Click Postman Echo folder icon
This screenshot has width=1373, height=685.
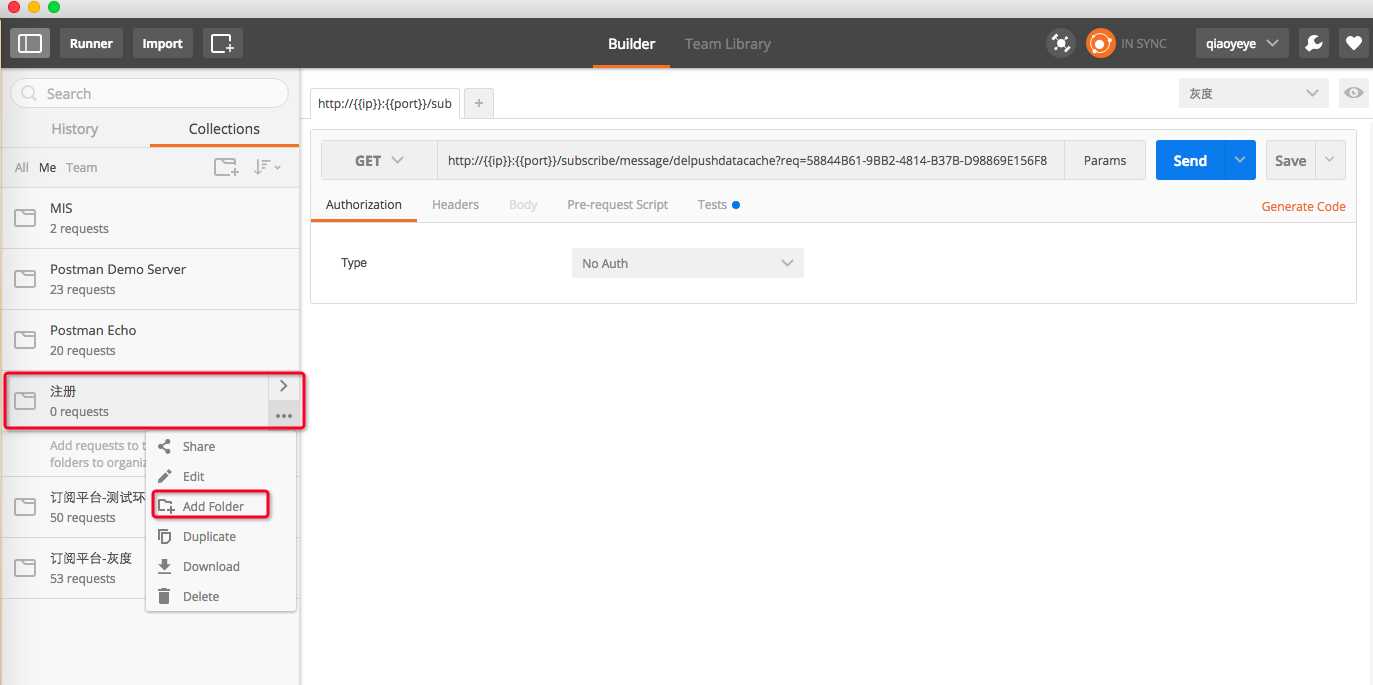(25, 340)
